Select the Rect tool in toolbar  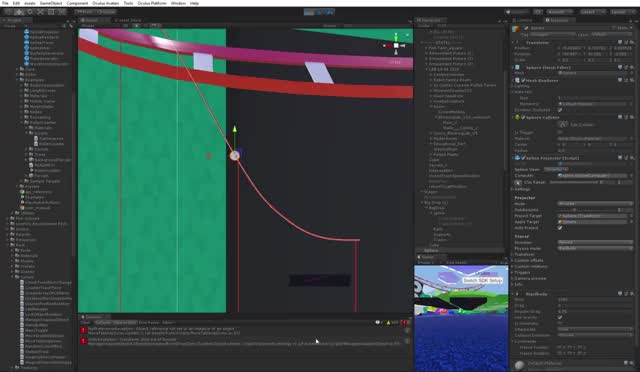click(x=51, y=12)
